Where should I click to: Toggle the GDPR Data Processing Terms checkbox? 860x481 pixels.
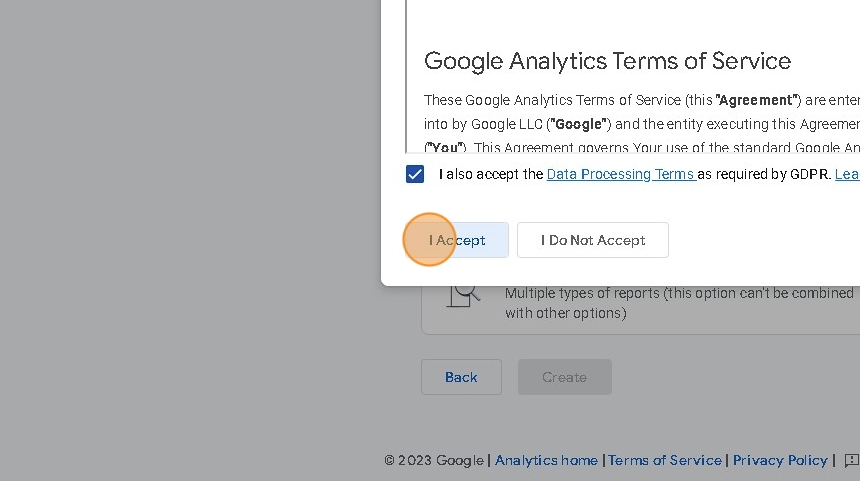[x=415, y=174]
